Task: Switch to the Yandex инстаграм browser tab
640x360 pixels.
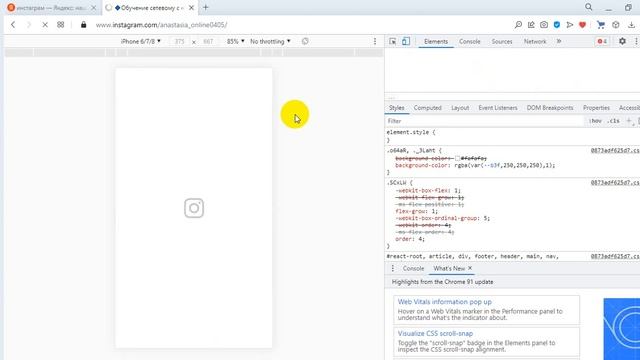Action: point(51,8)
